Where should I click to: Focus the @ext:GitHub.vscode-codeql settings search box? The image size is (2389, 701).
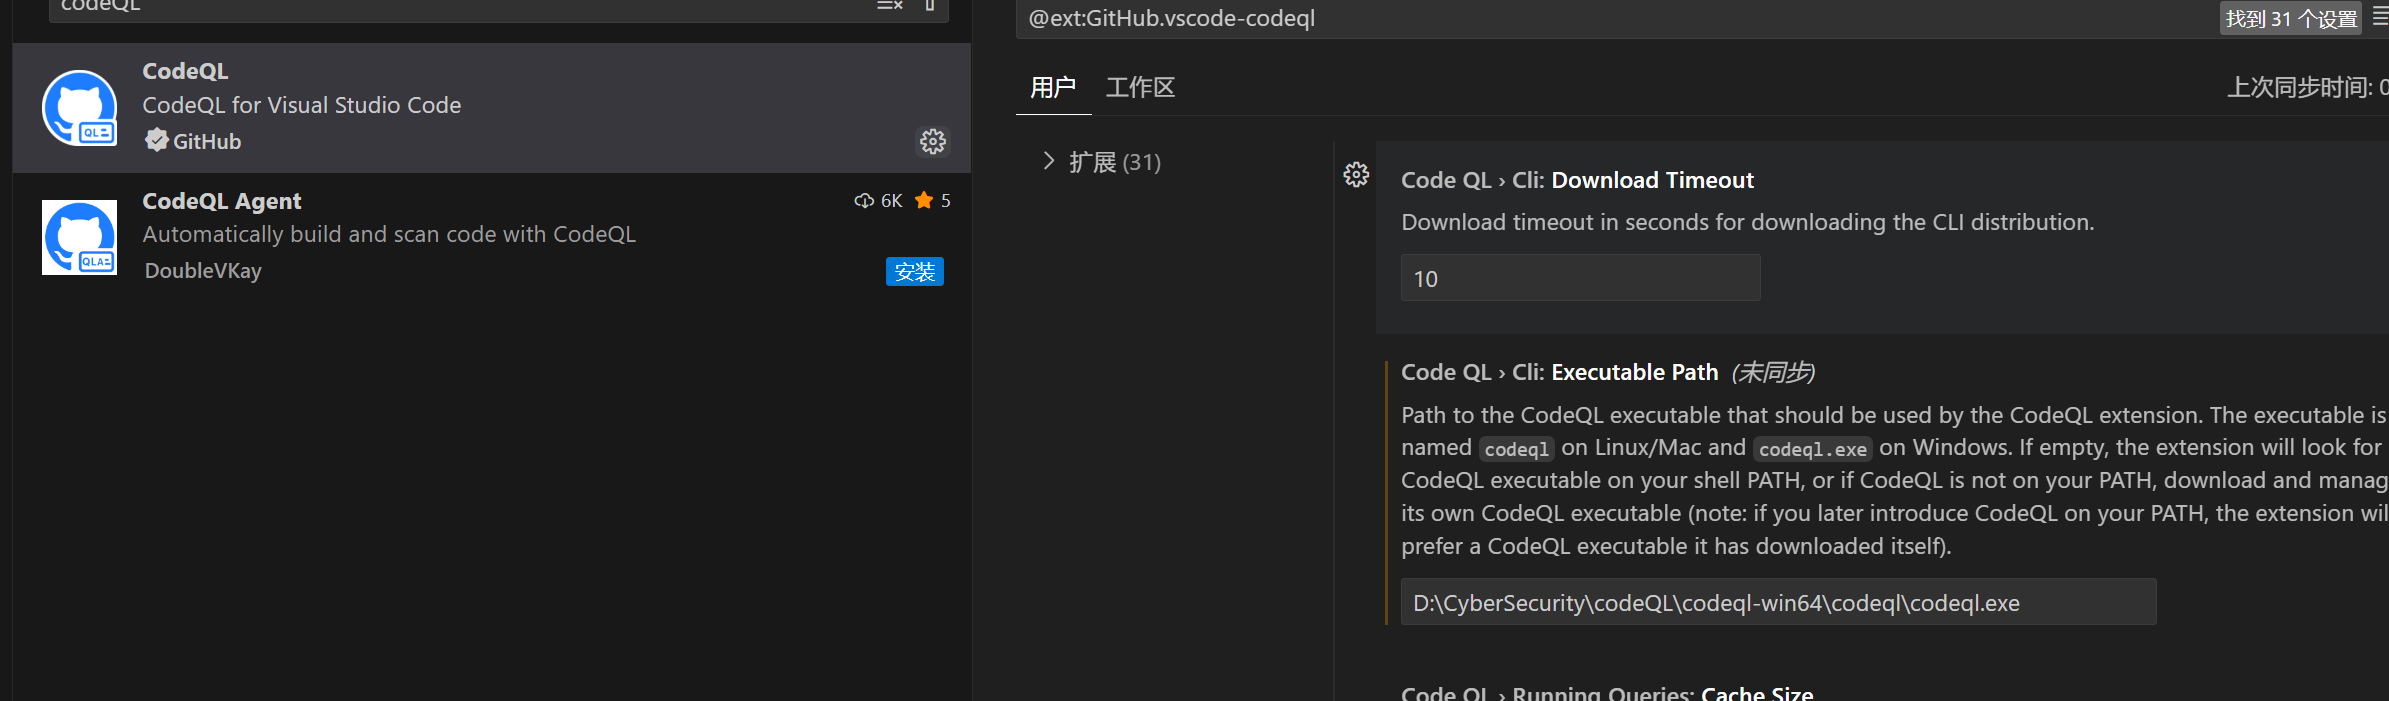[x=1600, y=19]
